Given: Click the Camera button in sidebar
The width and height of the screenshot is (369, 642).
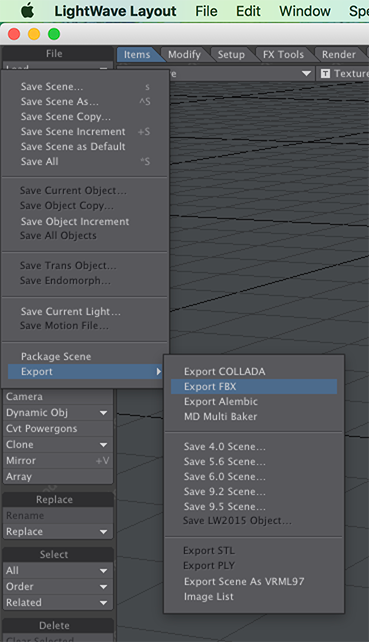Looking at the screenshot, I should click(58, 397).
